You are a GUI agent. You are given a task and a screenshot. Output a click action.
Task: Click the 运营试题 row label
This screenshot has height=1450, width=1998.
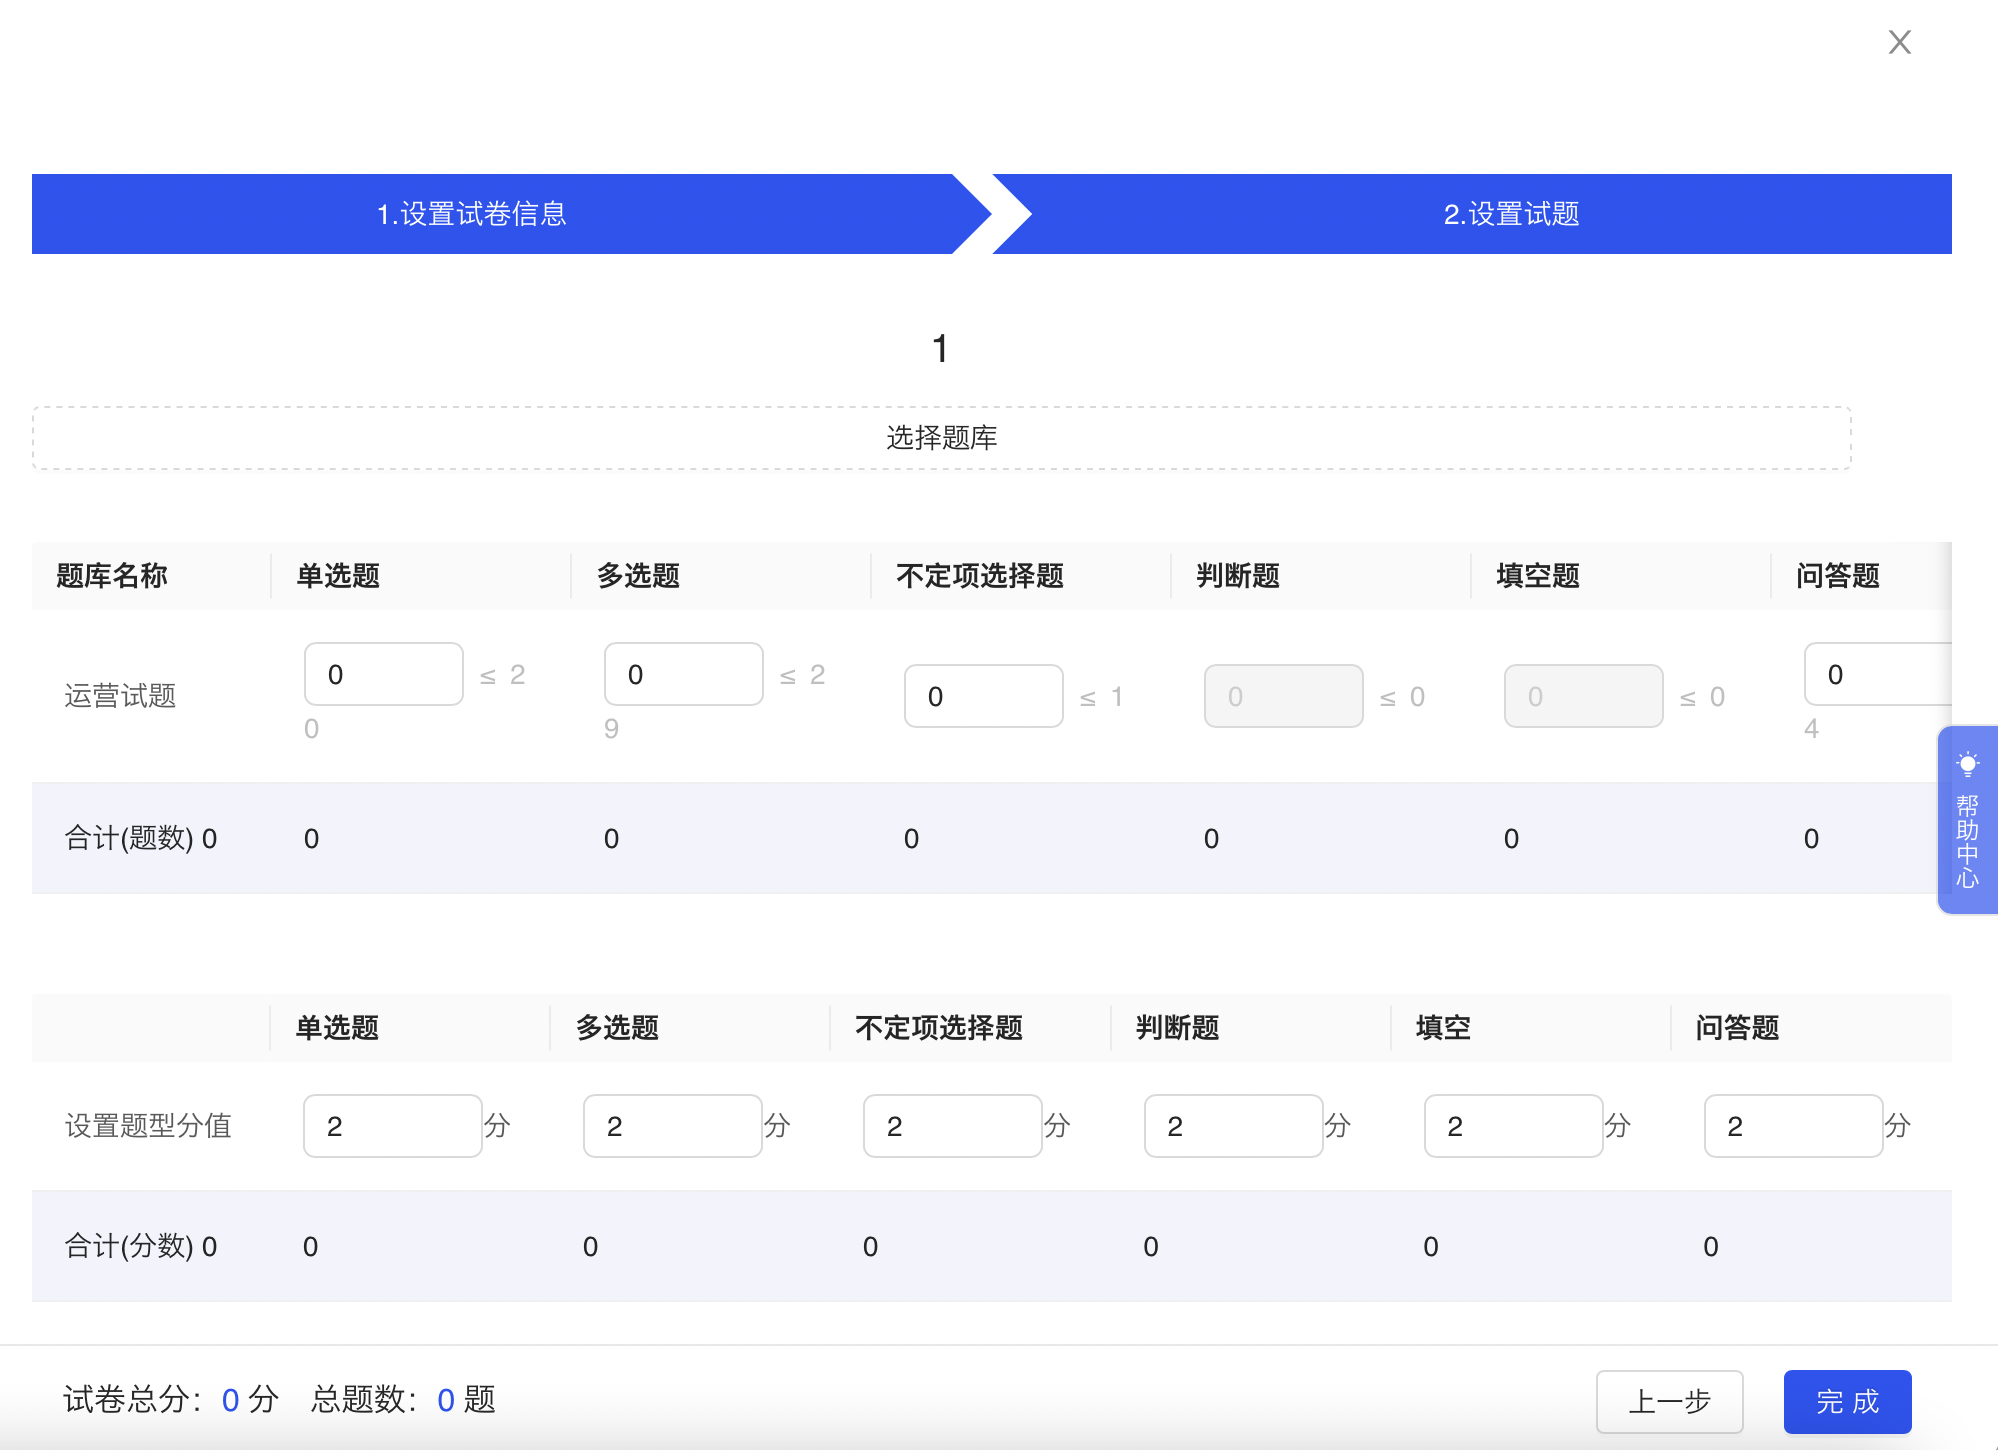[x=120, y=696]
